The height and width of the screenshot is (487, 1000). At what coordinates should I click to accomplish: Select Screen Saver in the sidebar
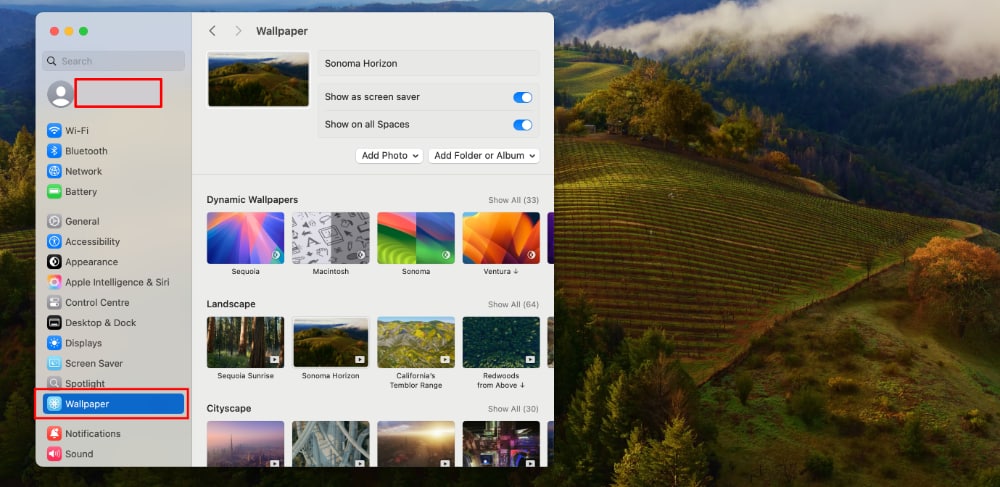114,363
